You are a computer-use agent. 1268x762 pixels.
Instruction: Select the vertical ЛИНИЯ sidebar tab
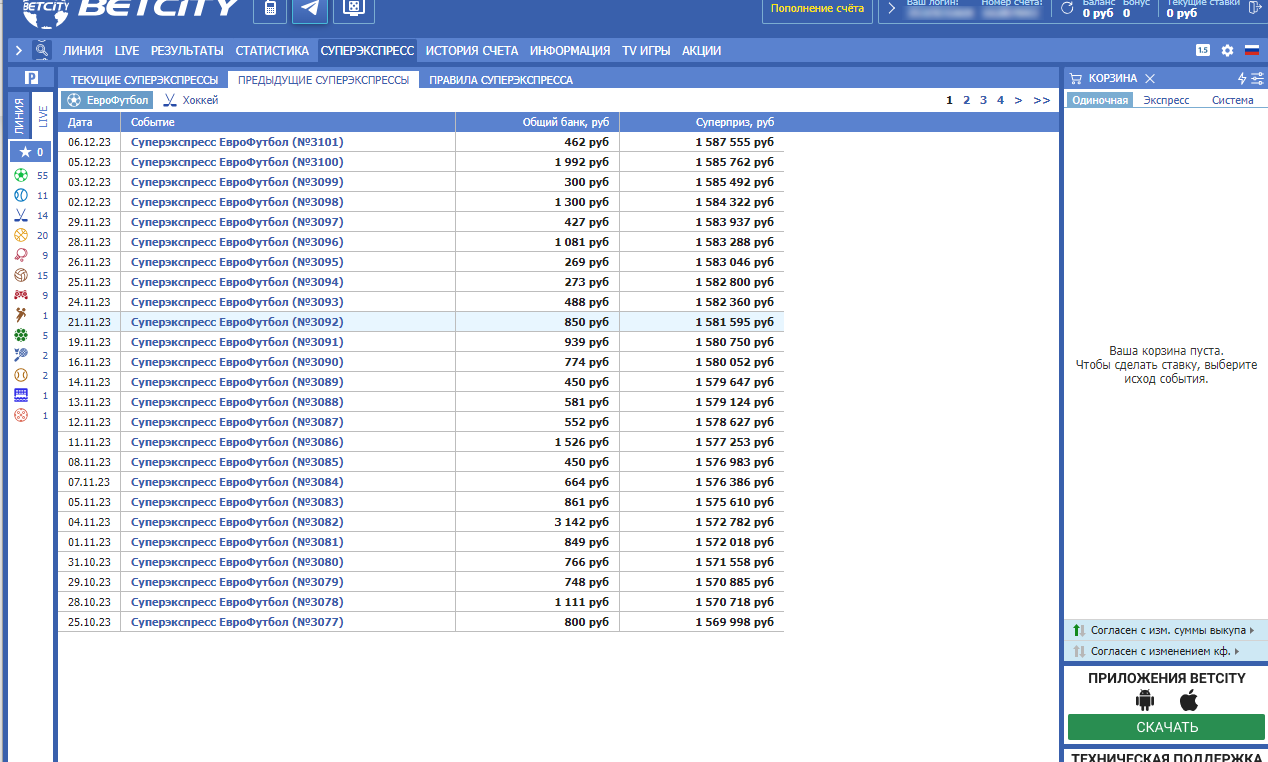(x=20, y=116)
